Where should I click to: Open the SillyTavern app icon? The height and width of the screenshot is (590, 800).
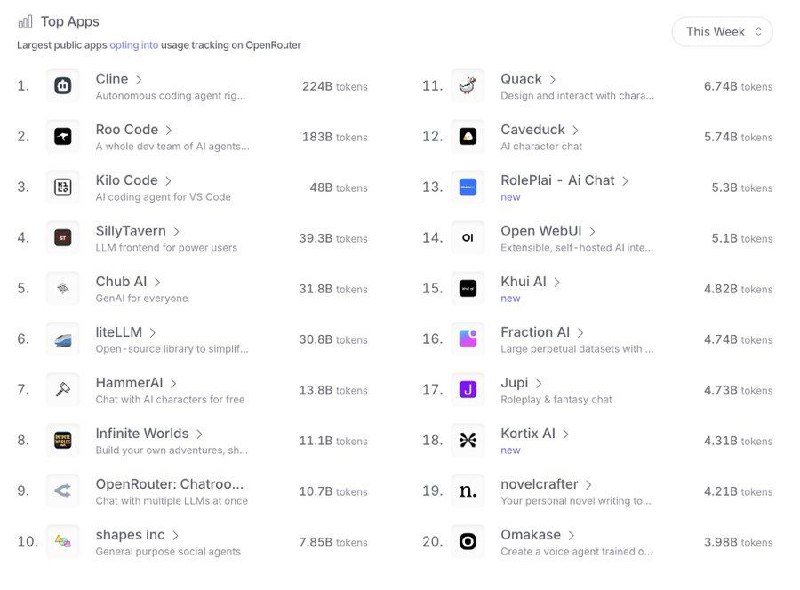click(x=63, y=237)
